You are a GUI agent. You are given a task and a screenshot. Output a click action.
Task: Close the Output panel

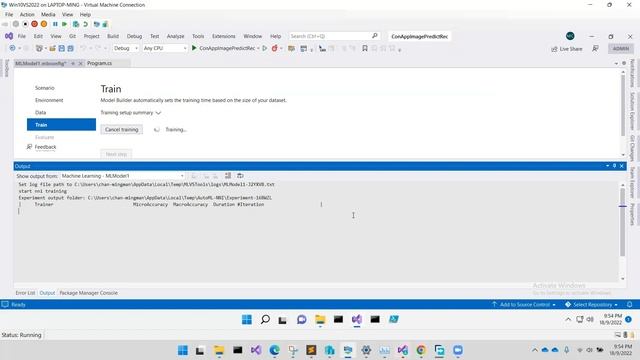[x=622, y=166]
